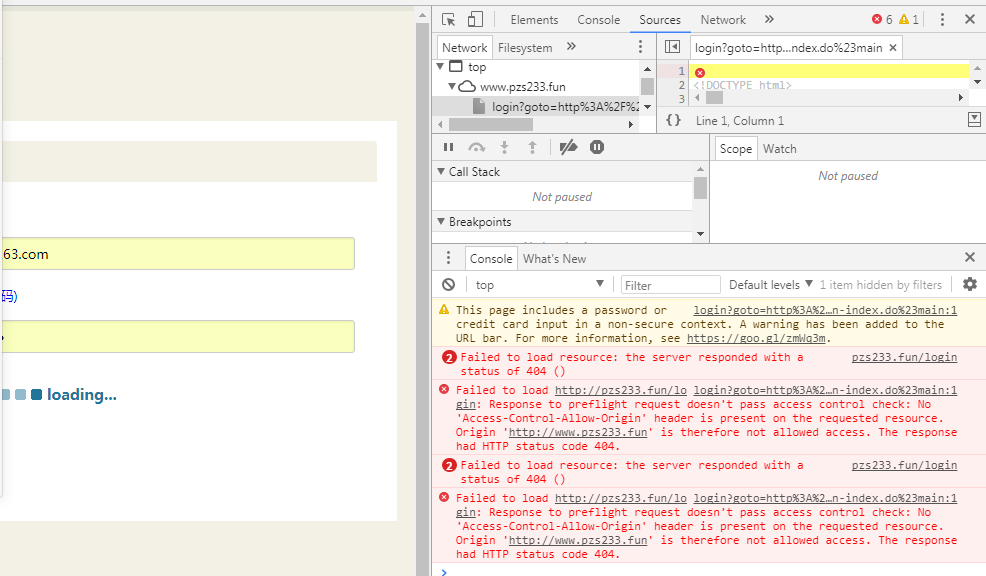Open DevTools customize three-dot menu
Viewport: 986px width, 576px height.
(942, 19)
